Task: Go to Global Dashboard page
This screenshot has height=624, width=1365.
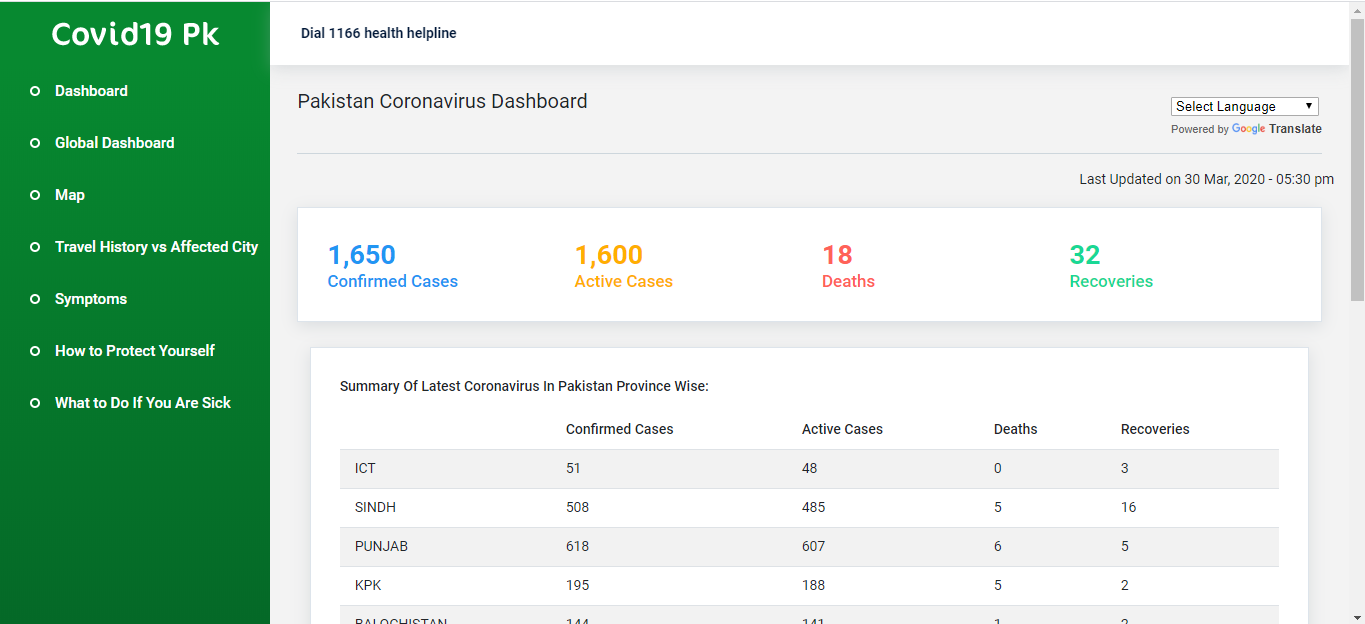Action: [x=114, y=143]
